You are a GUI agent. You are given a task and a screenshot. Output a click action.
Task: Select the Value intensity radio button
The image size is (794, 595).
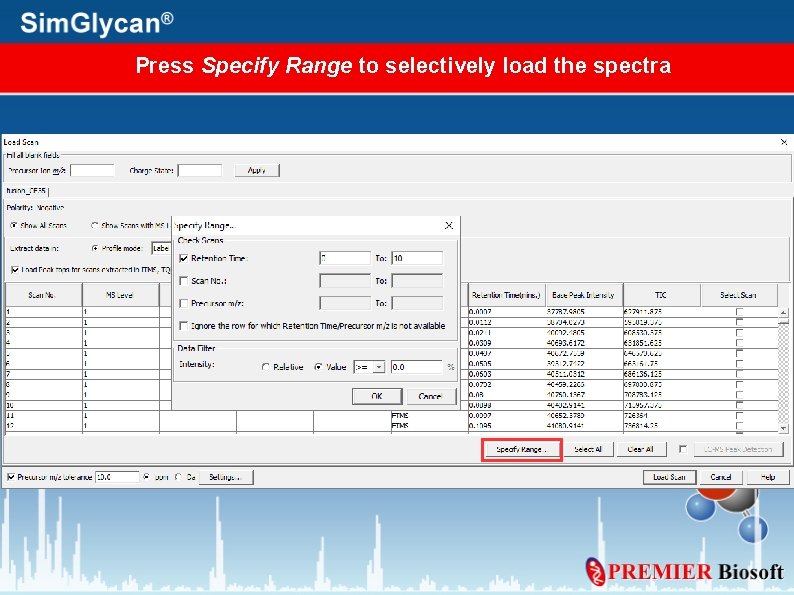coord(318,367)
